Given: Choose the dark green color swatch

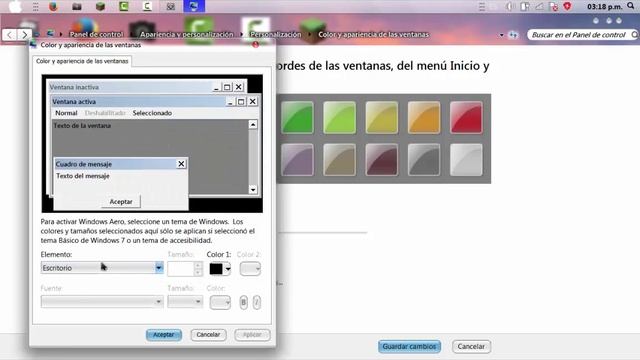Looking at the screenshot, I should [297, 118].
